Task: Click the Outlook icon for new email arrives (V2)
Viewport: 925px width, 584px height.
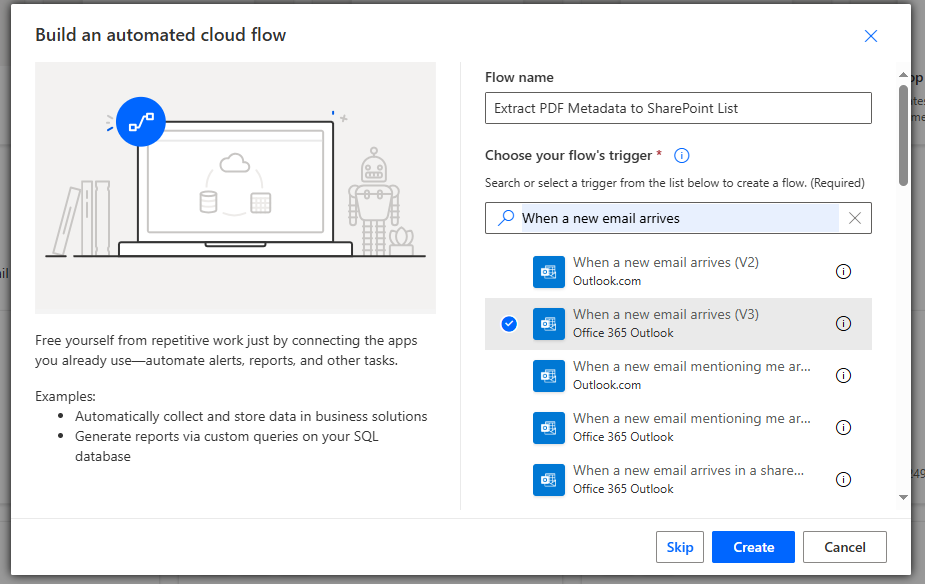Action: 549,272
